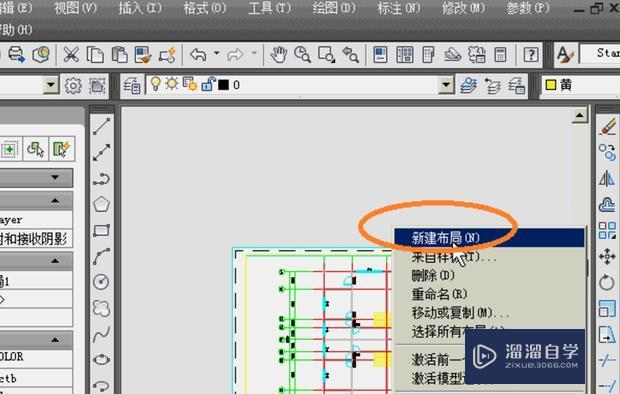Click the Match Properties brush icon
Image resolution: width=620 pixels, height=394 pixels.
[x=143, y=55]
